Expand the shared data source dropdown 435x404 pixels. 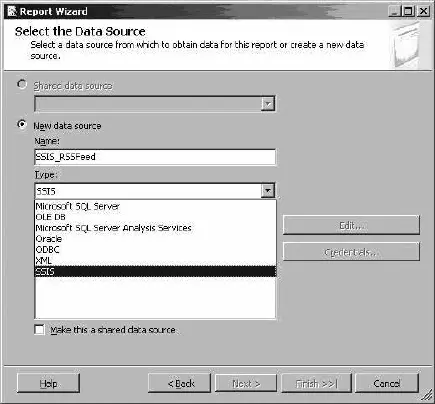coord(268,104)
